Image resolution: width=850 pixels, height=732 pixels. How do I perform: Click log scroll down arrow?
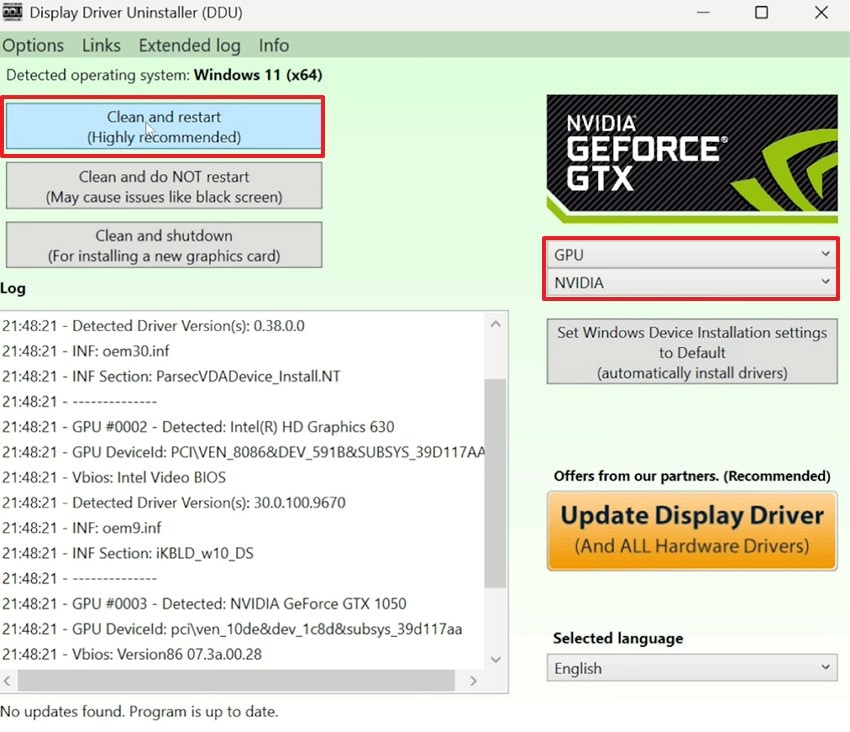click(495, 659)
